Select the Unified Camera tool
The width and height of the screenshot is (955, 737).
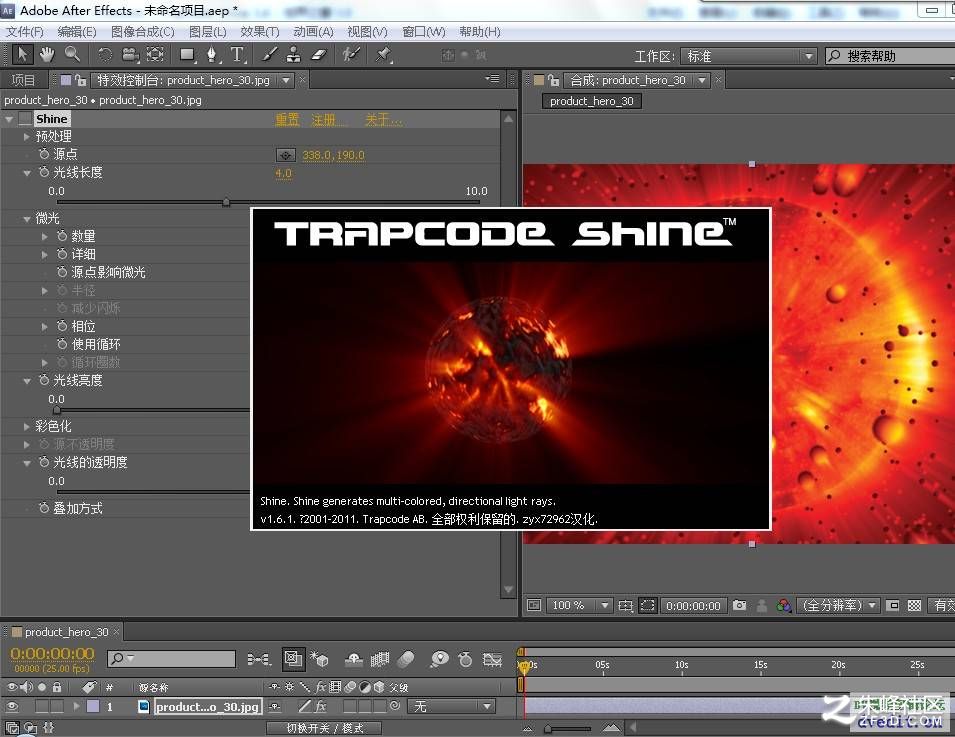pyautogui.click(x=130, y=55)
